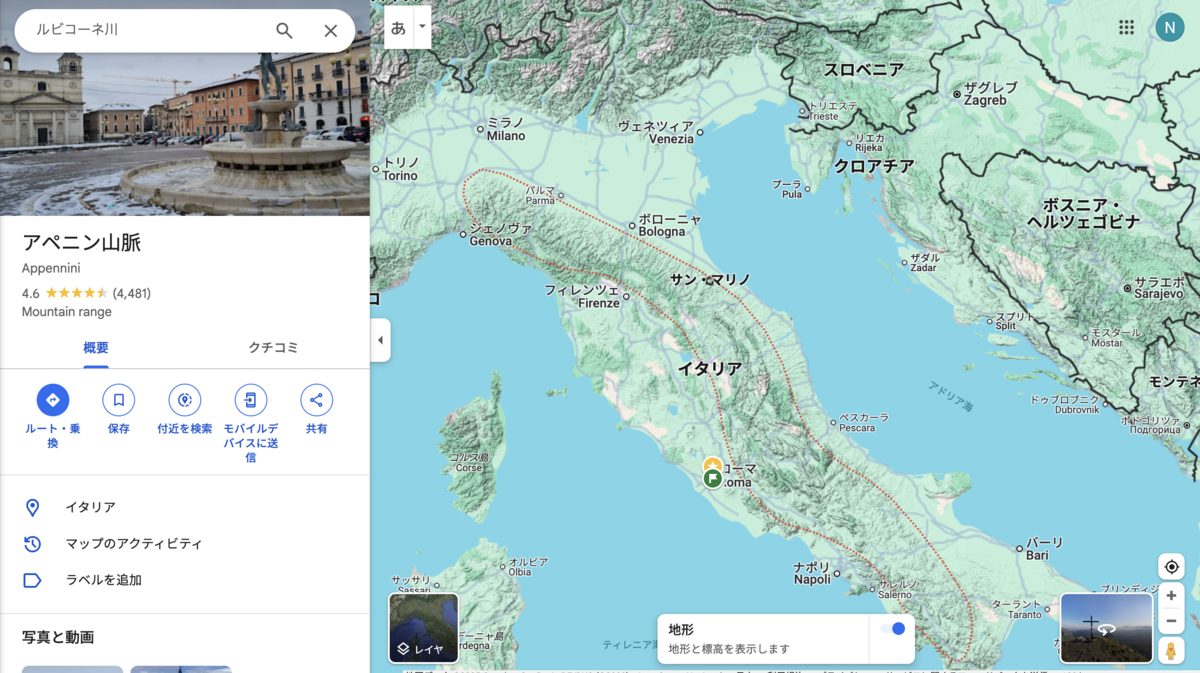Open the ルート・乗換 directions button
Viewport: 1200px width, 673px height.
pos(53,400)
